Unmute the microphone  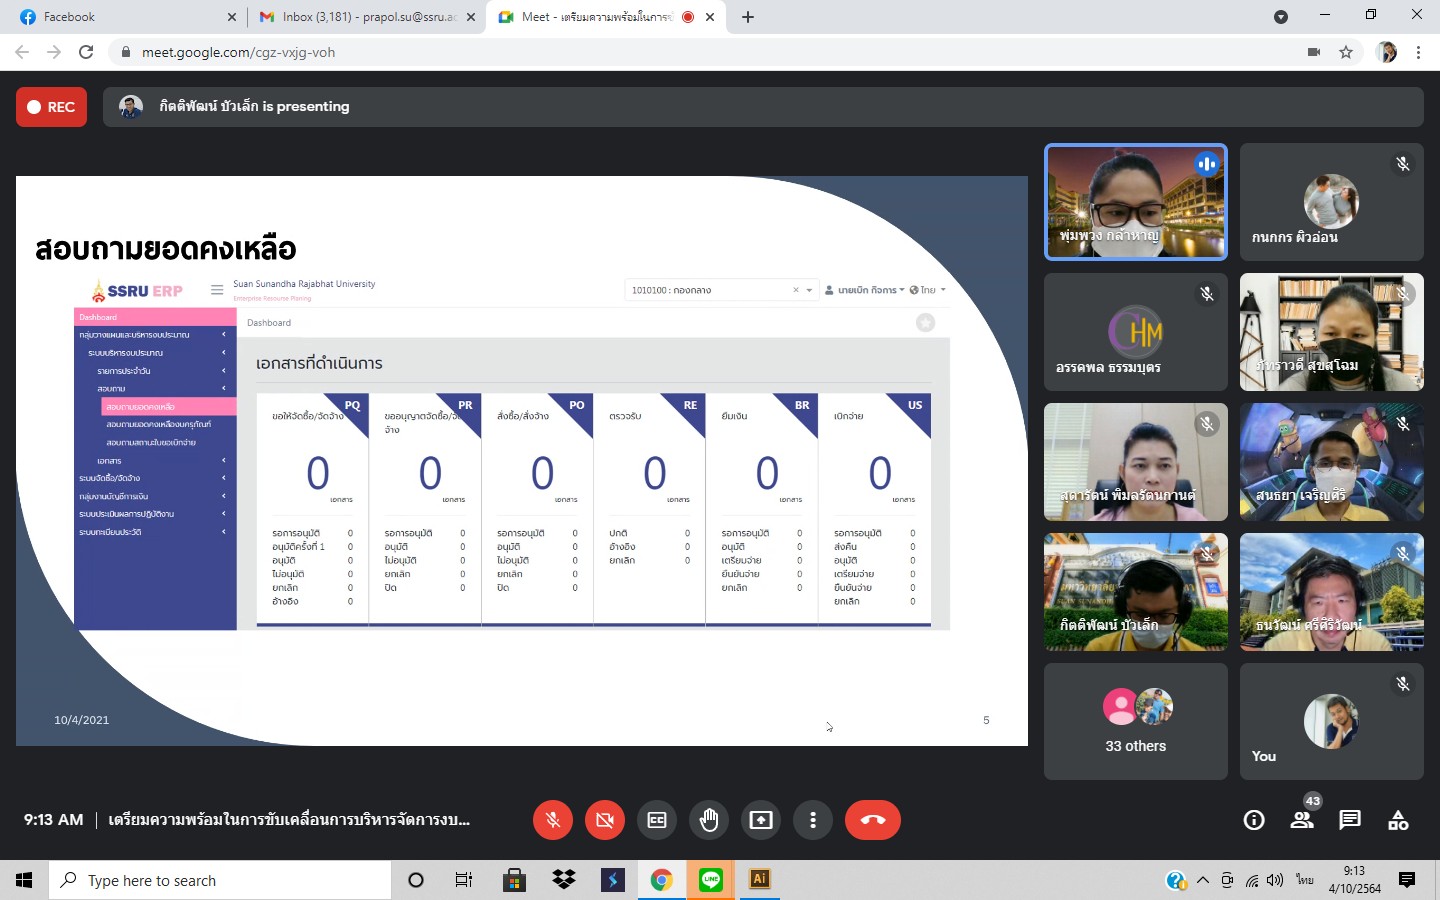tap(553, 820)
